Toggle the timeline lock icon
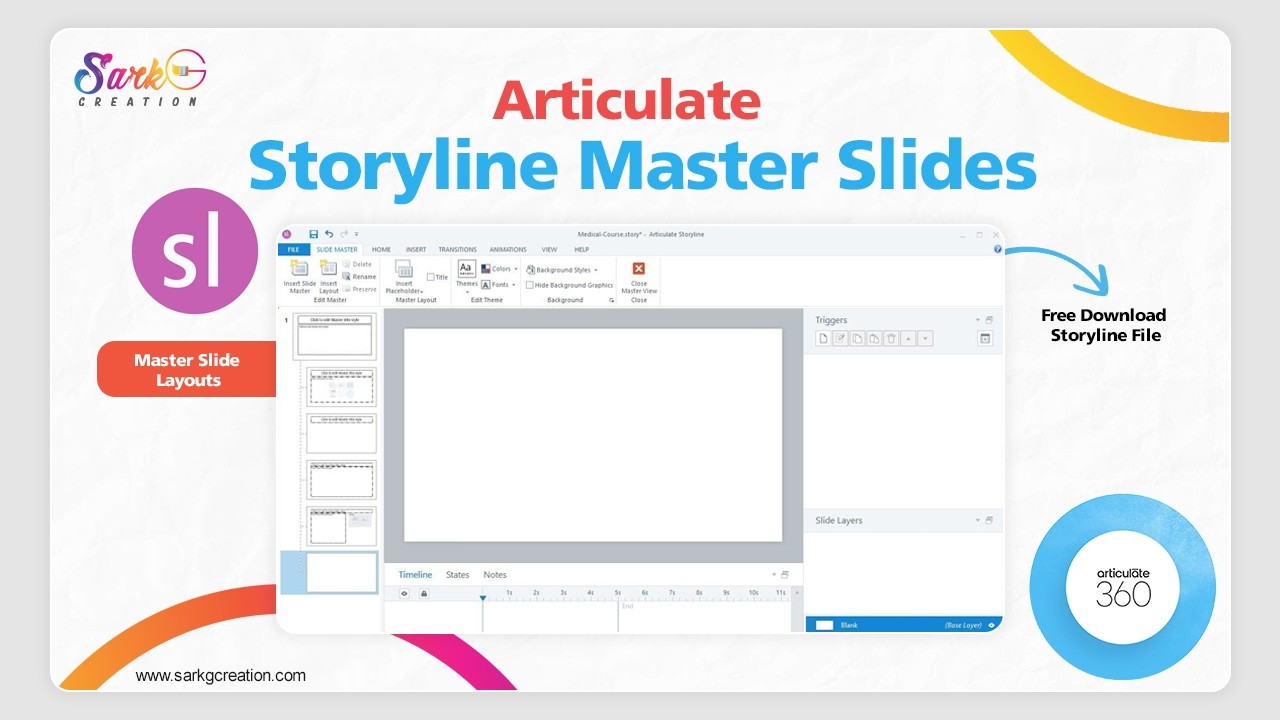 pos(424,593)
